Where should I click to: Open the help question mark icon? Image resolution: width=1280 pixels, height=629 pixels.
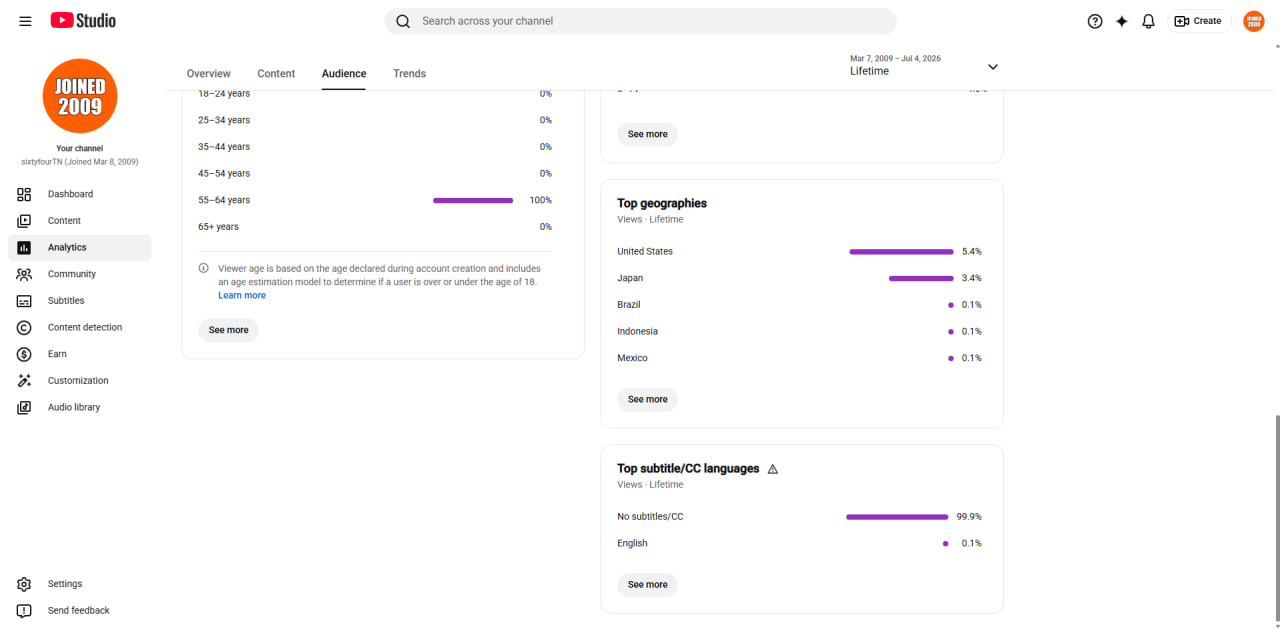pos(1095,21)
